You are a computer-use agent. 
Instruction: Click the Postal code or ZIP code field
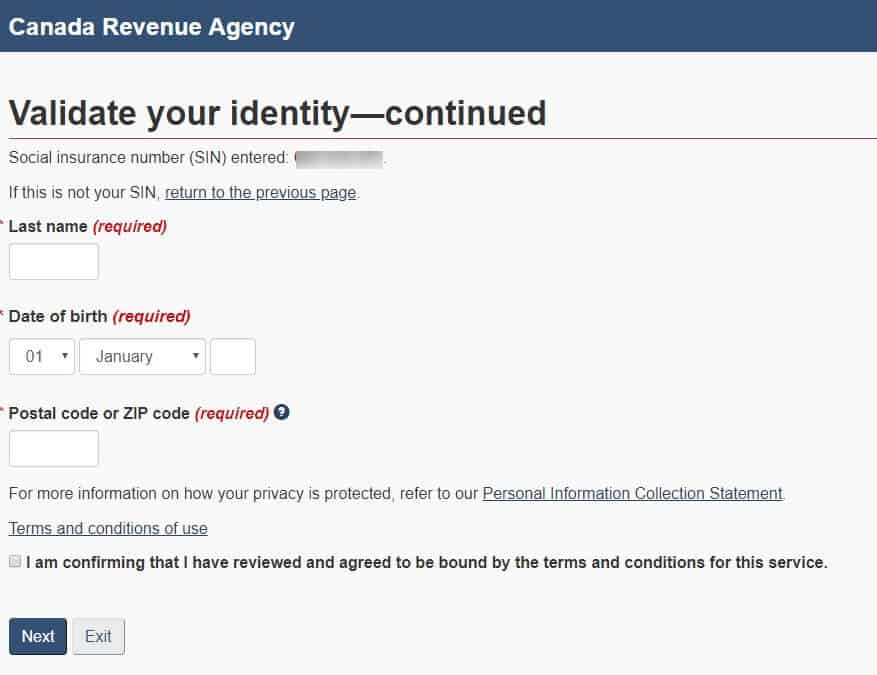pyautogui.click(x=53, y=448)
